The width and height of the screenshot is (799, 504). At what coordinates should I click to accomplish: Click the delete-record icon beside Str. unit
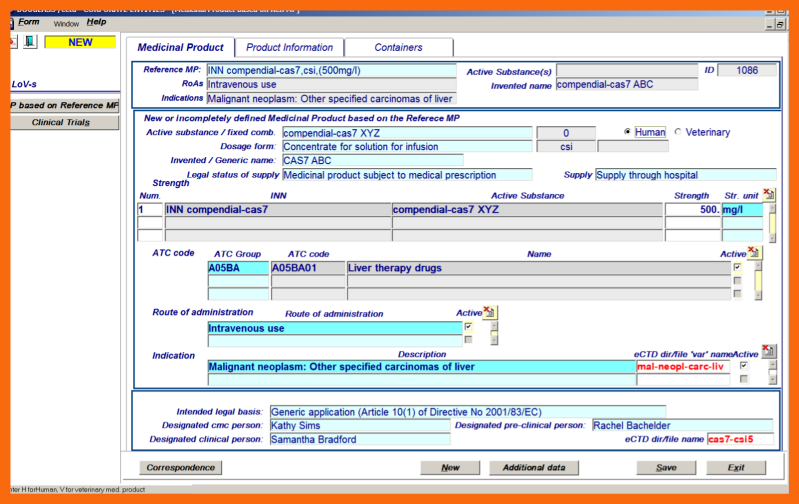768,194
